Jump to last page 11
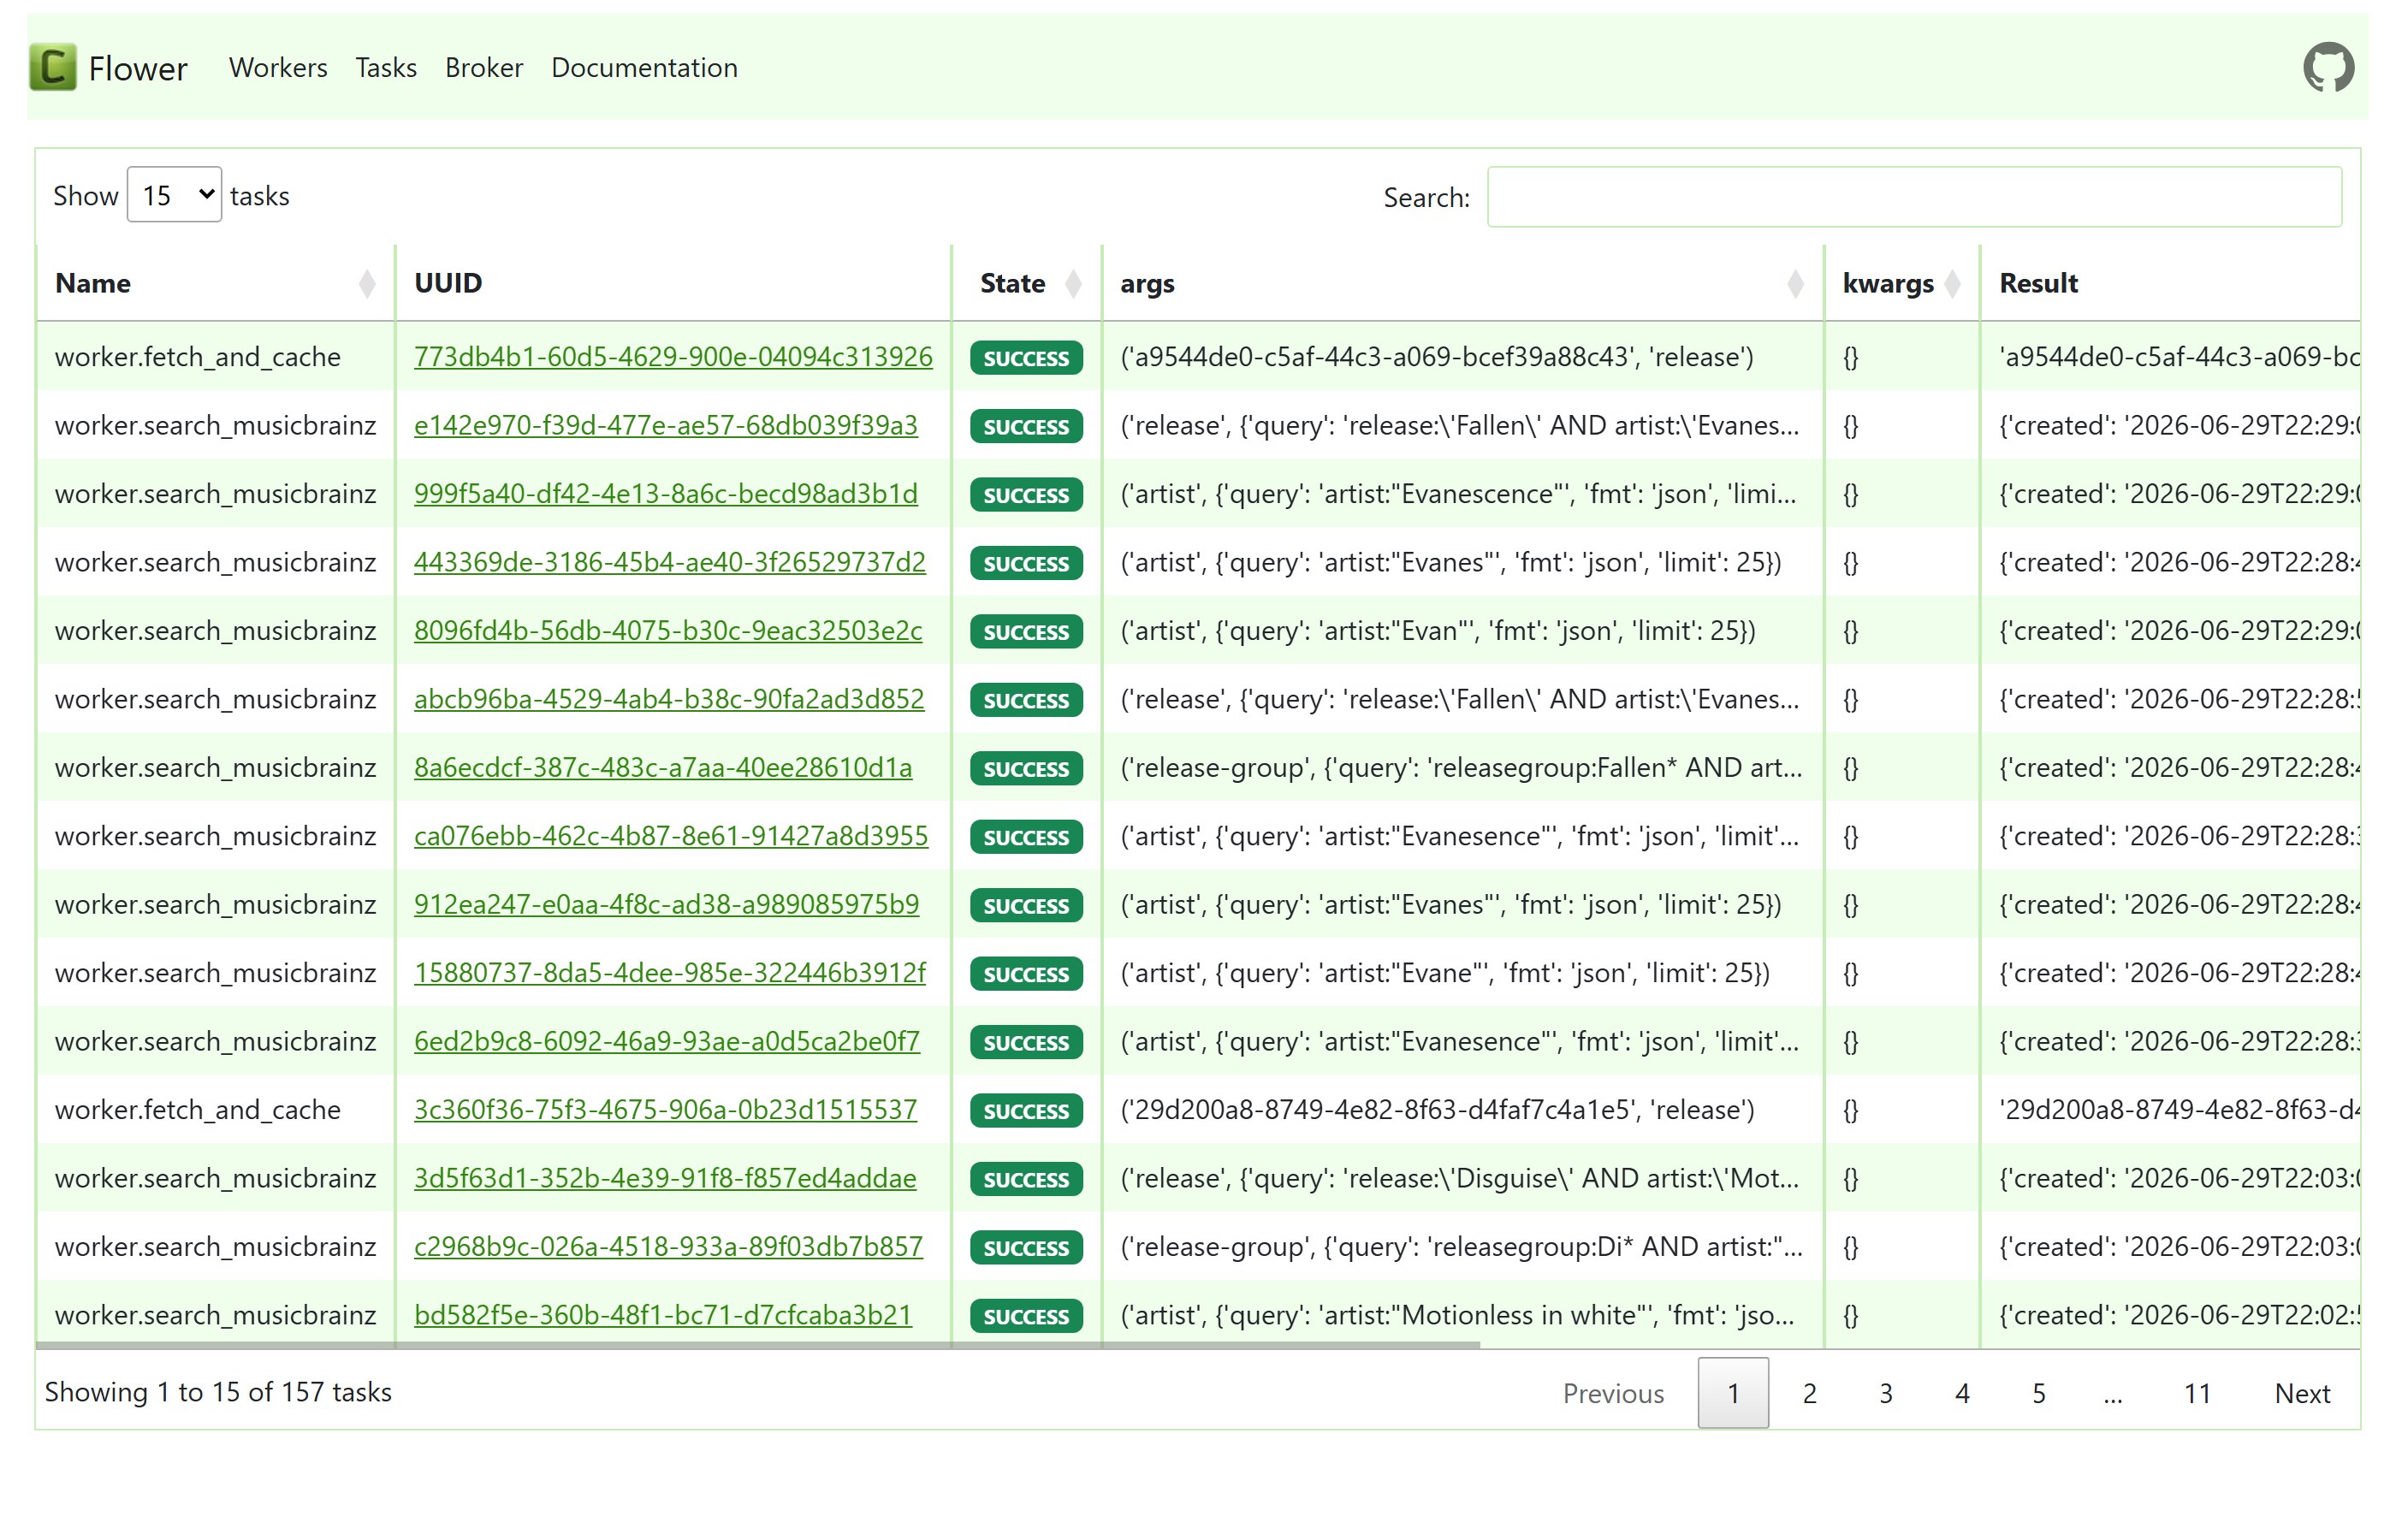The width and height of the screenshot is (2396, 1540). (2197, 1393)
